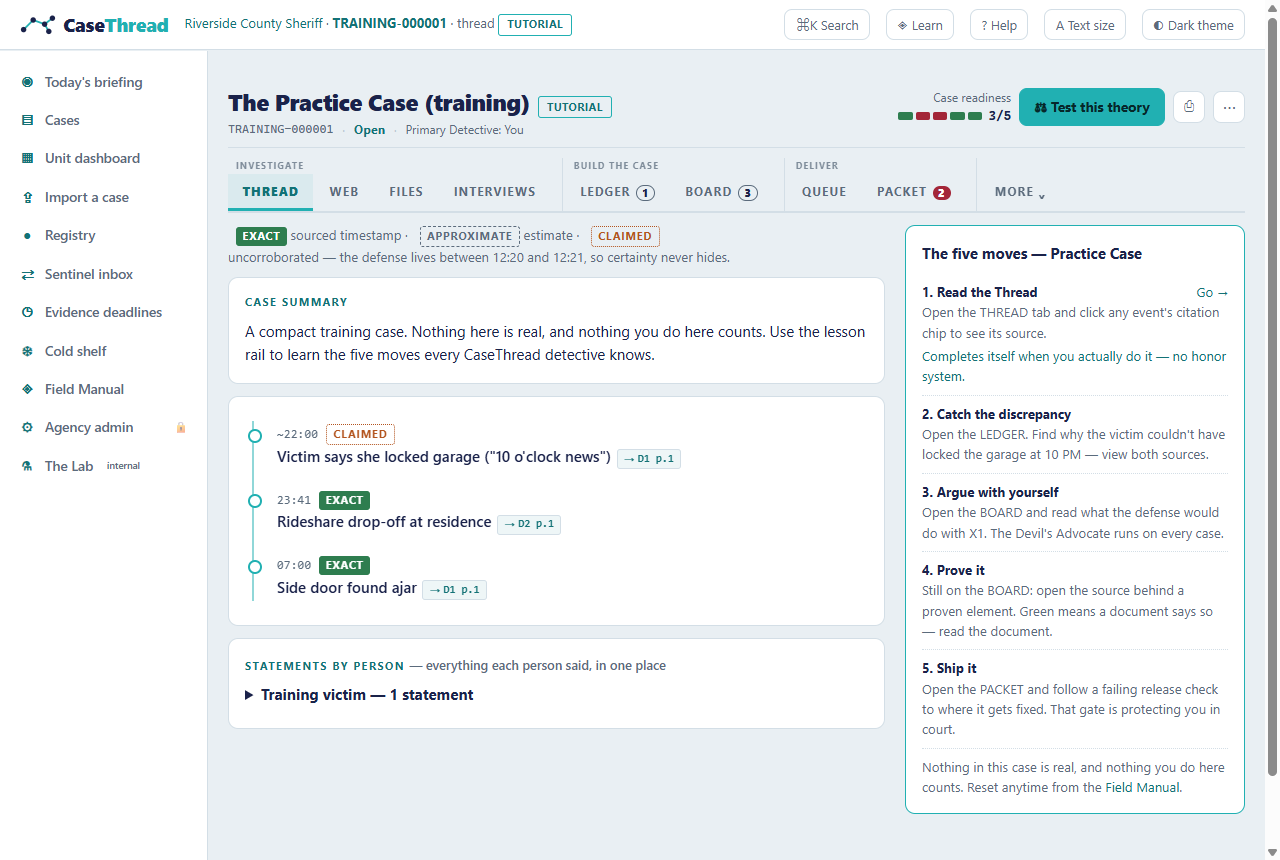
Task: Click the Case readiness progress bar
Action: point(940,116)
